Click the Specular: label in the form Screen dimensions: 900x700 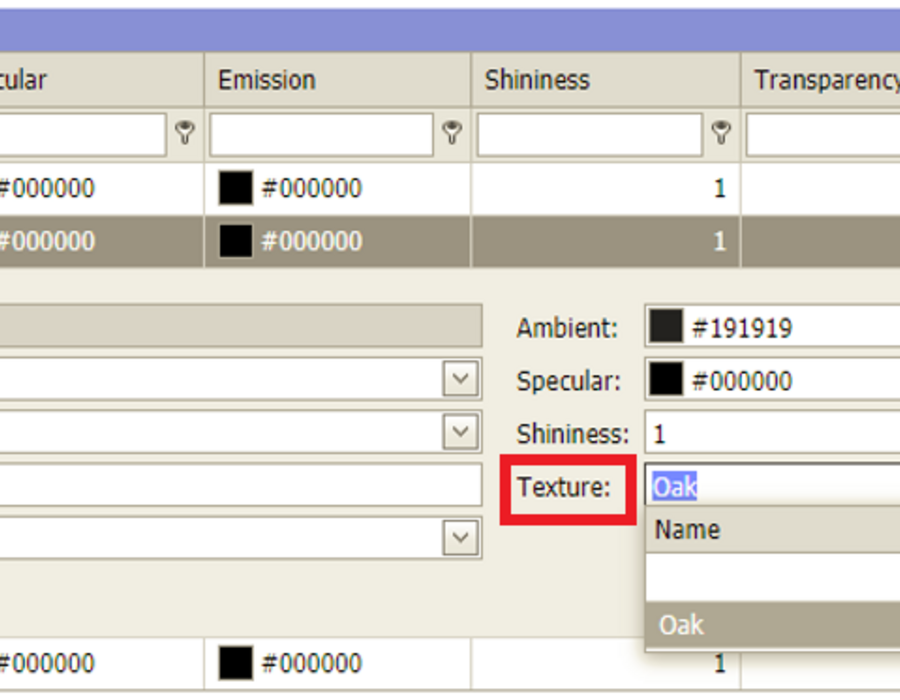point(569,381)
